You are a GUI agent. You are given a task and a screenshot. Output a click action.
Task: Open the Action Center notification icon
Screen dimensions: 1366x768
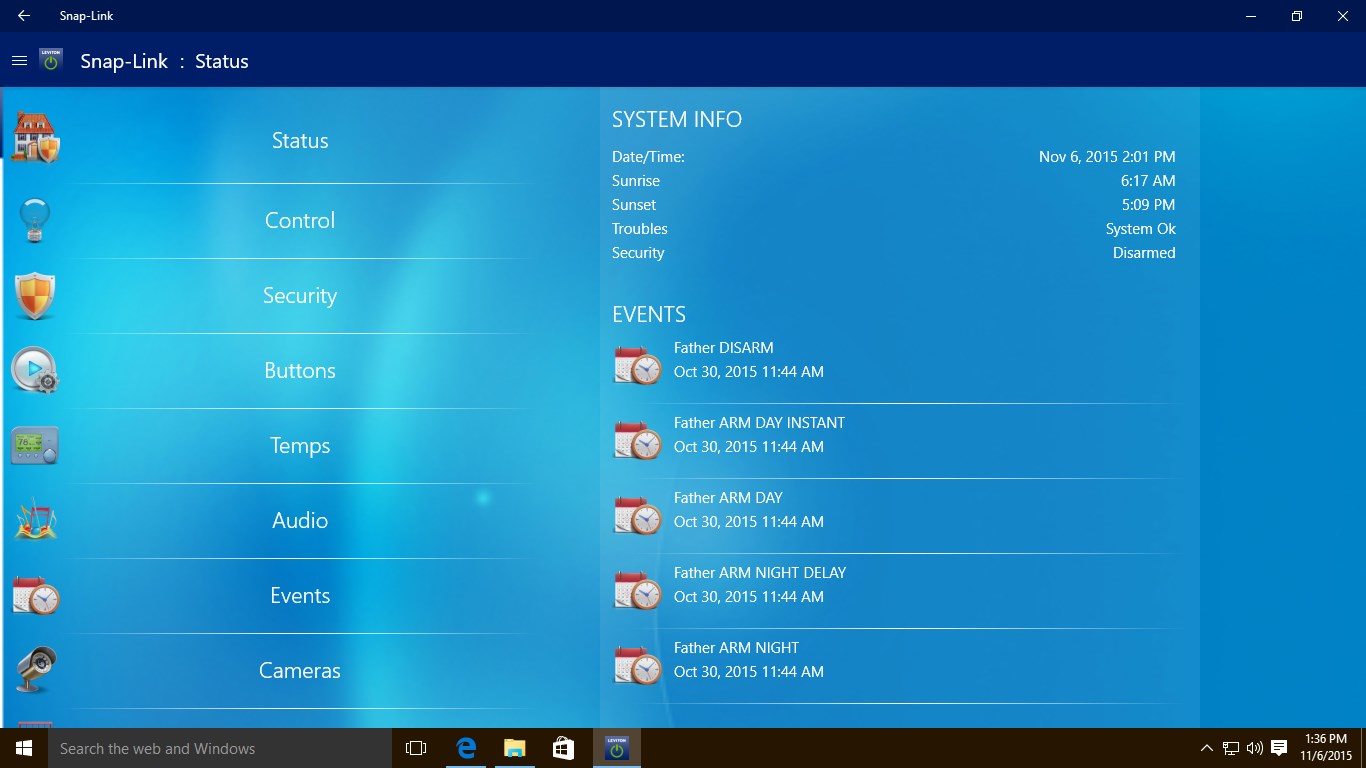click(1278, 748)
